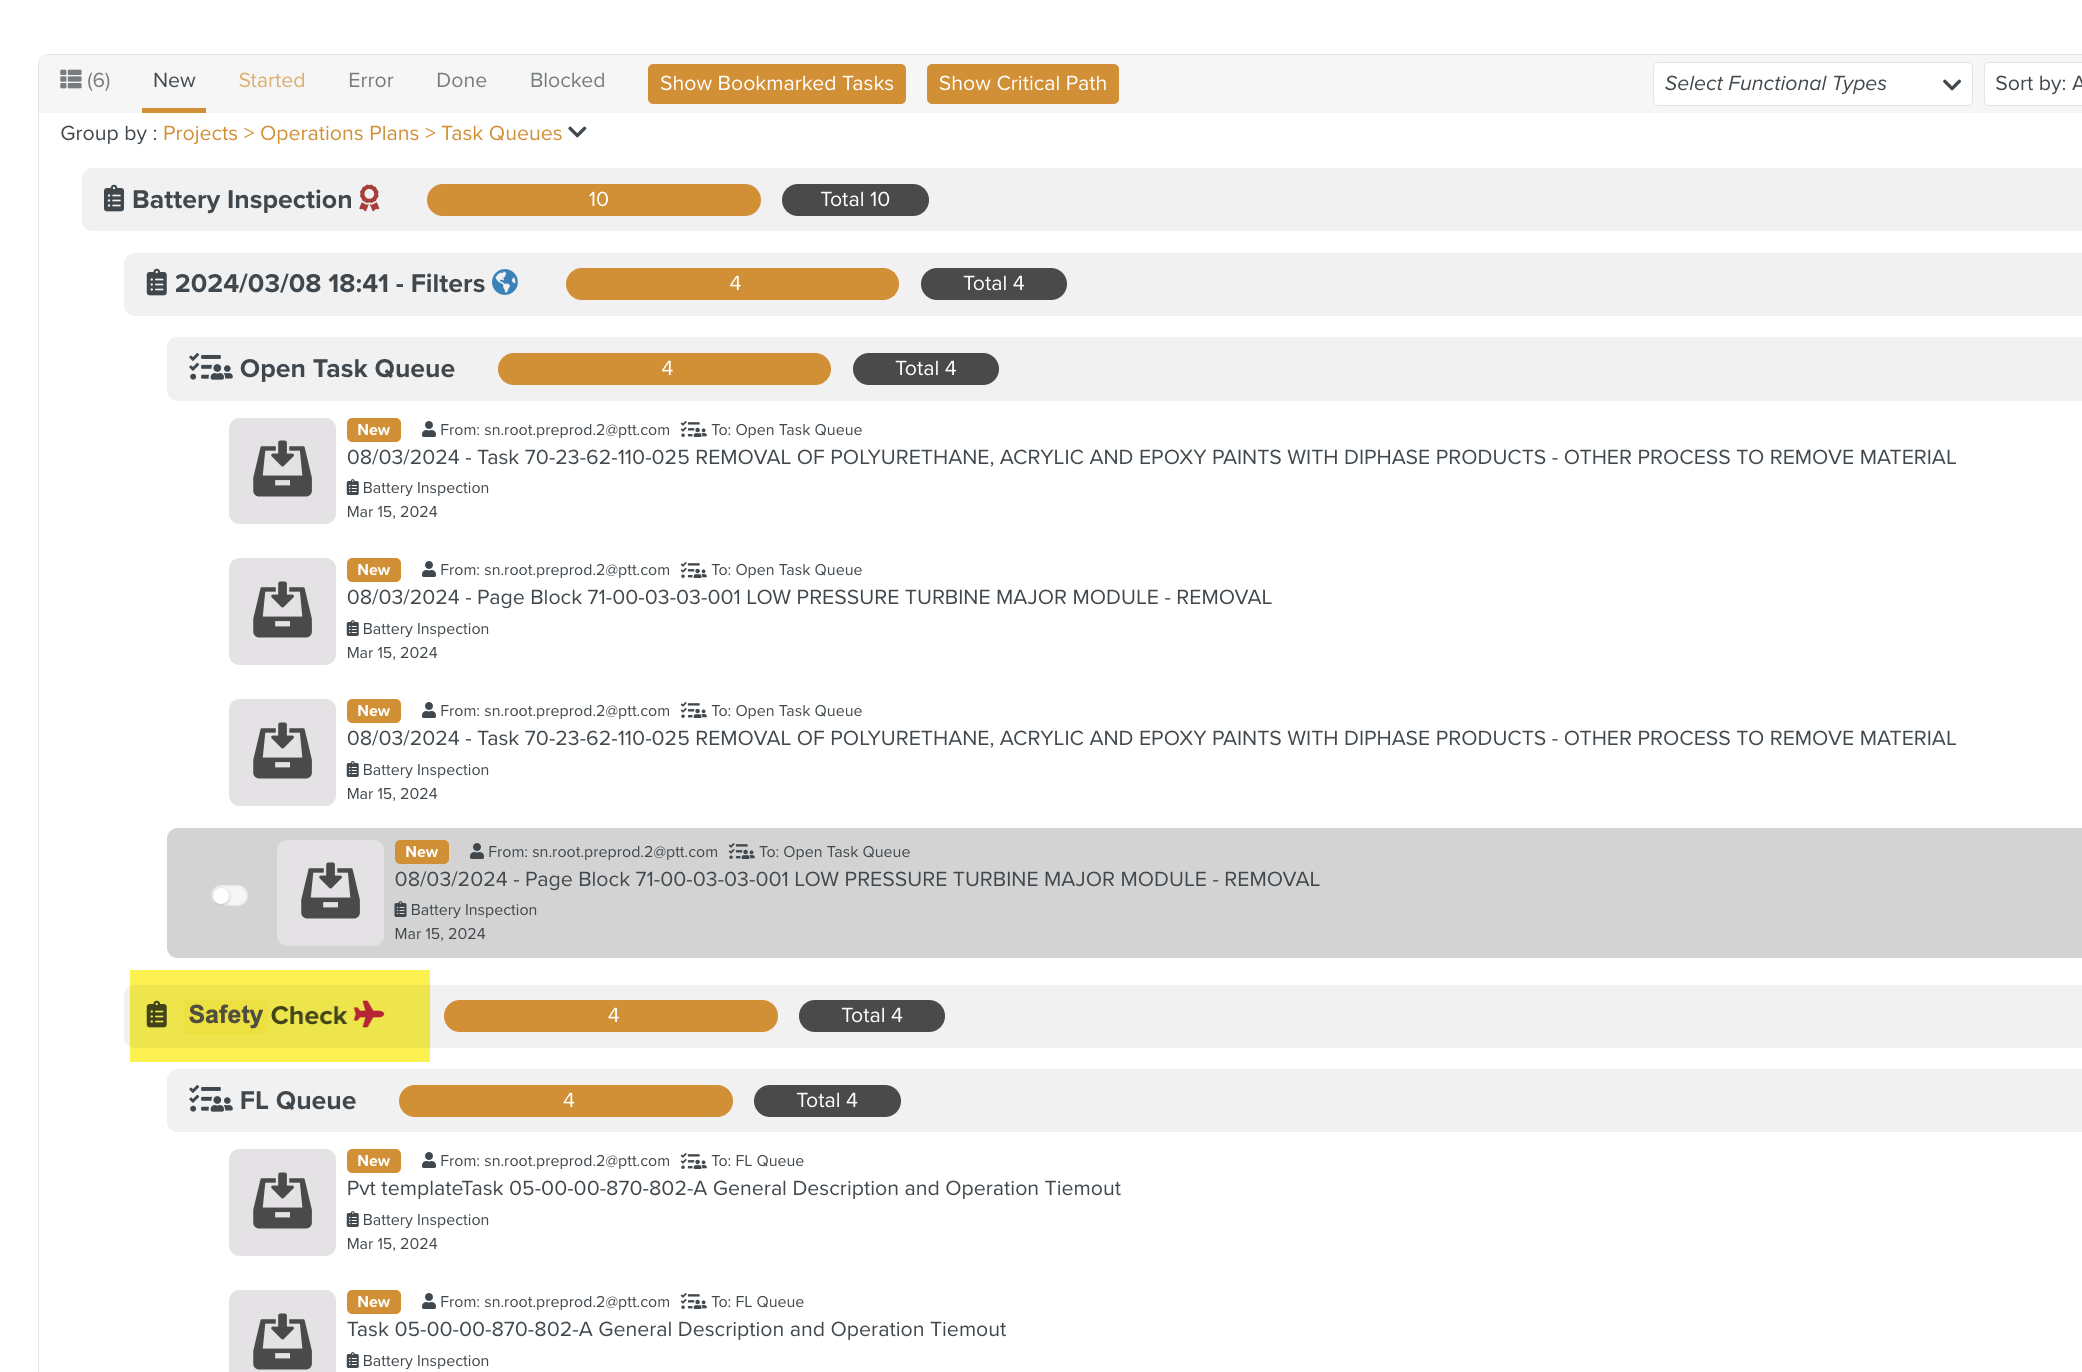Expand the Group by chevron
Viewport: 2082px width, 1372px height.
pyautogui.click(x=578, y=132)
